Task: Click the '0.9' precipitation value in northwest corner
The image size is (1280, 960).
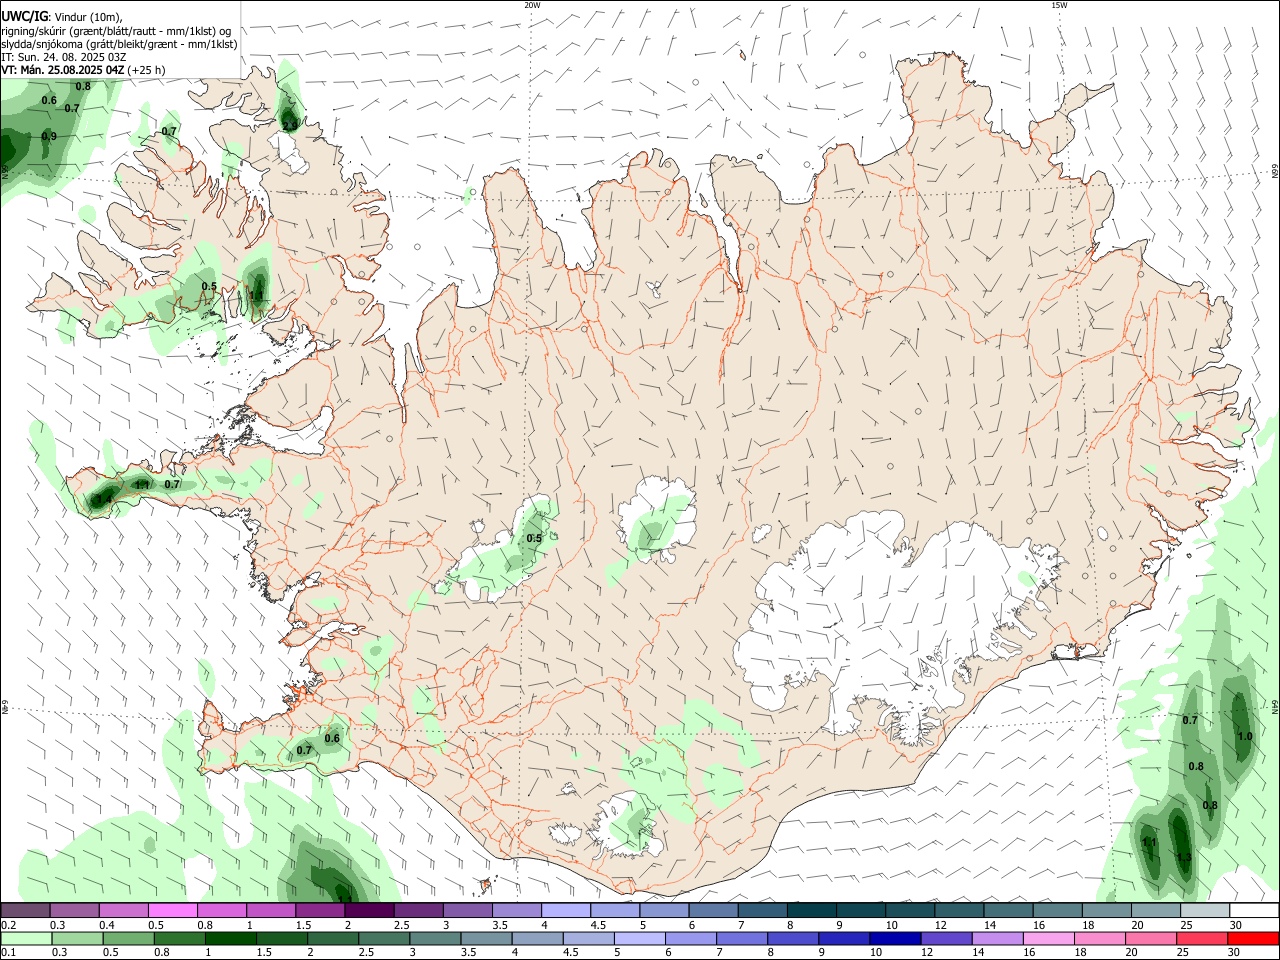Action: pyautogui.click(x=49, y=136)
